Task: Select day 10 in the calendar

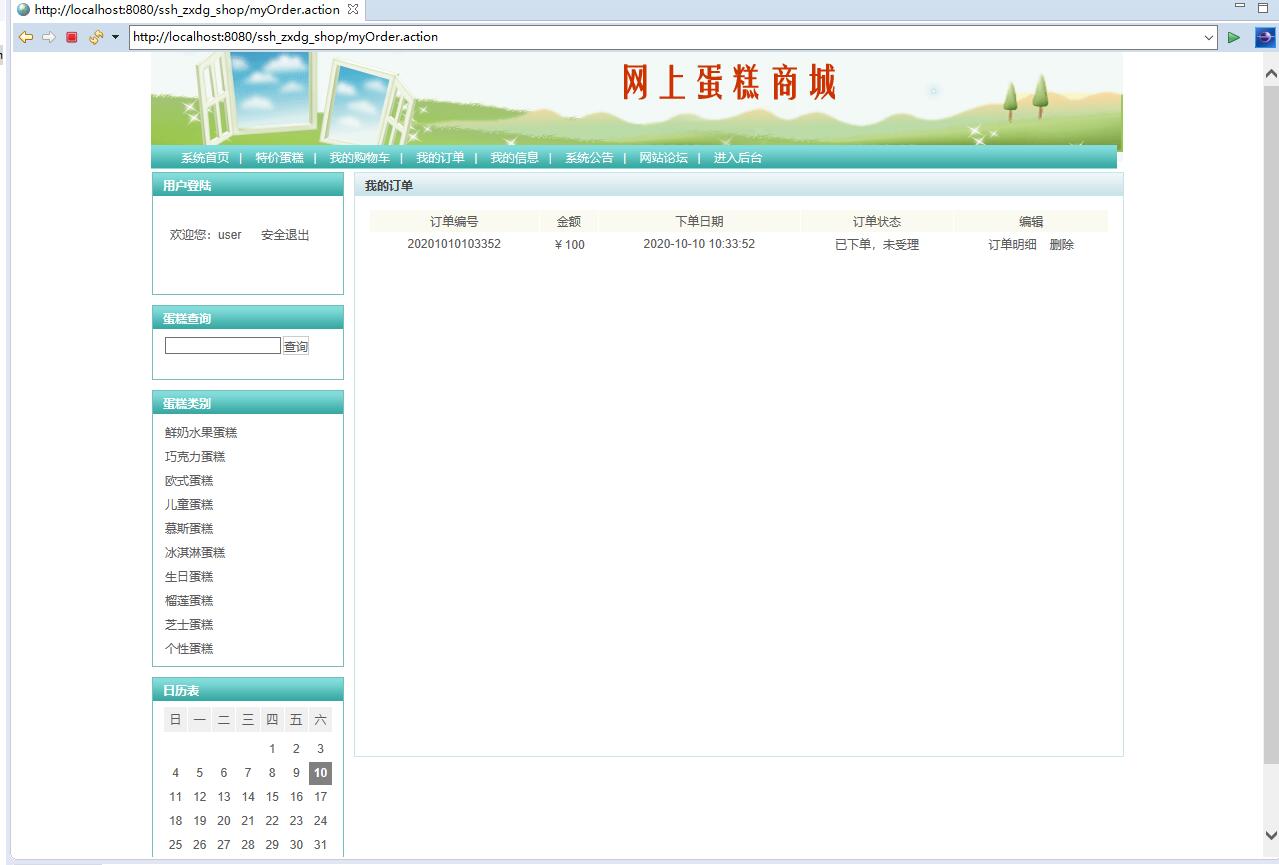Action: [320, 773]
